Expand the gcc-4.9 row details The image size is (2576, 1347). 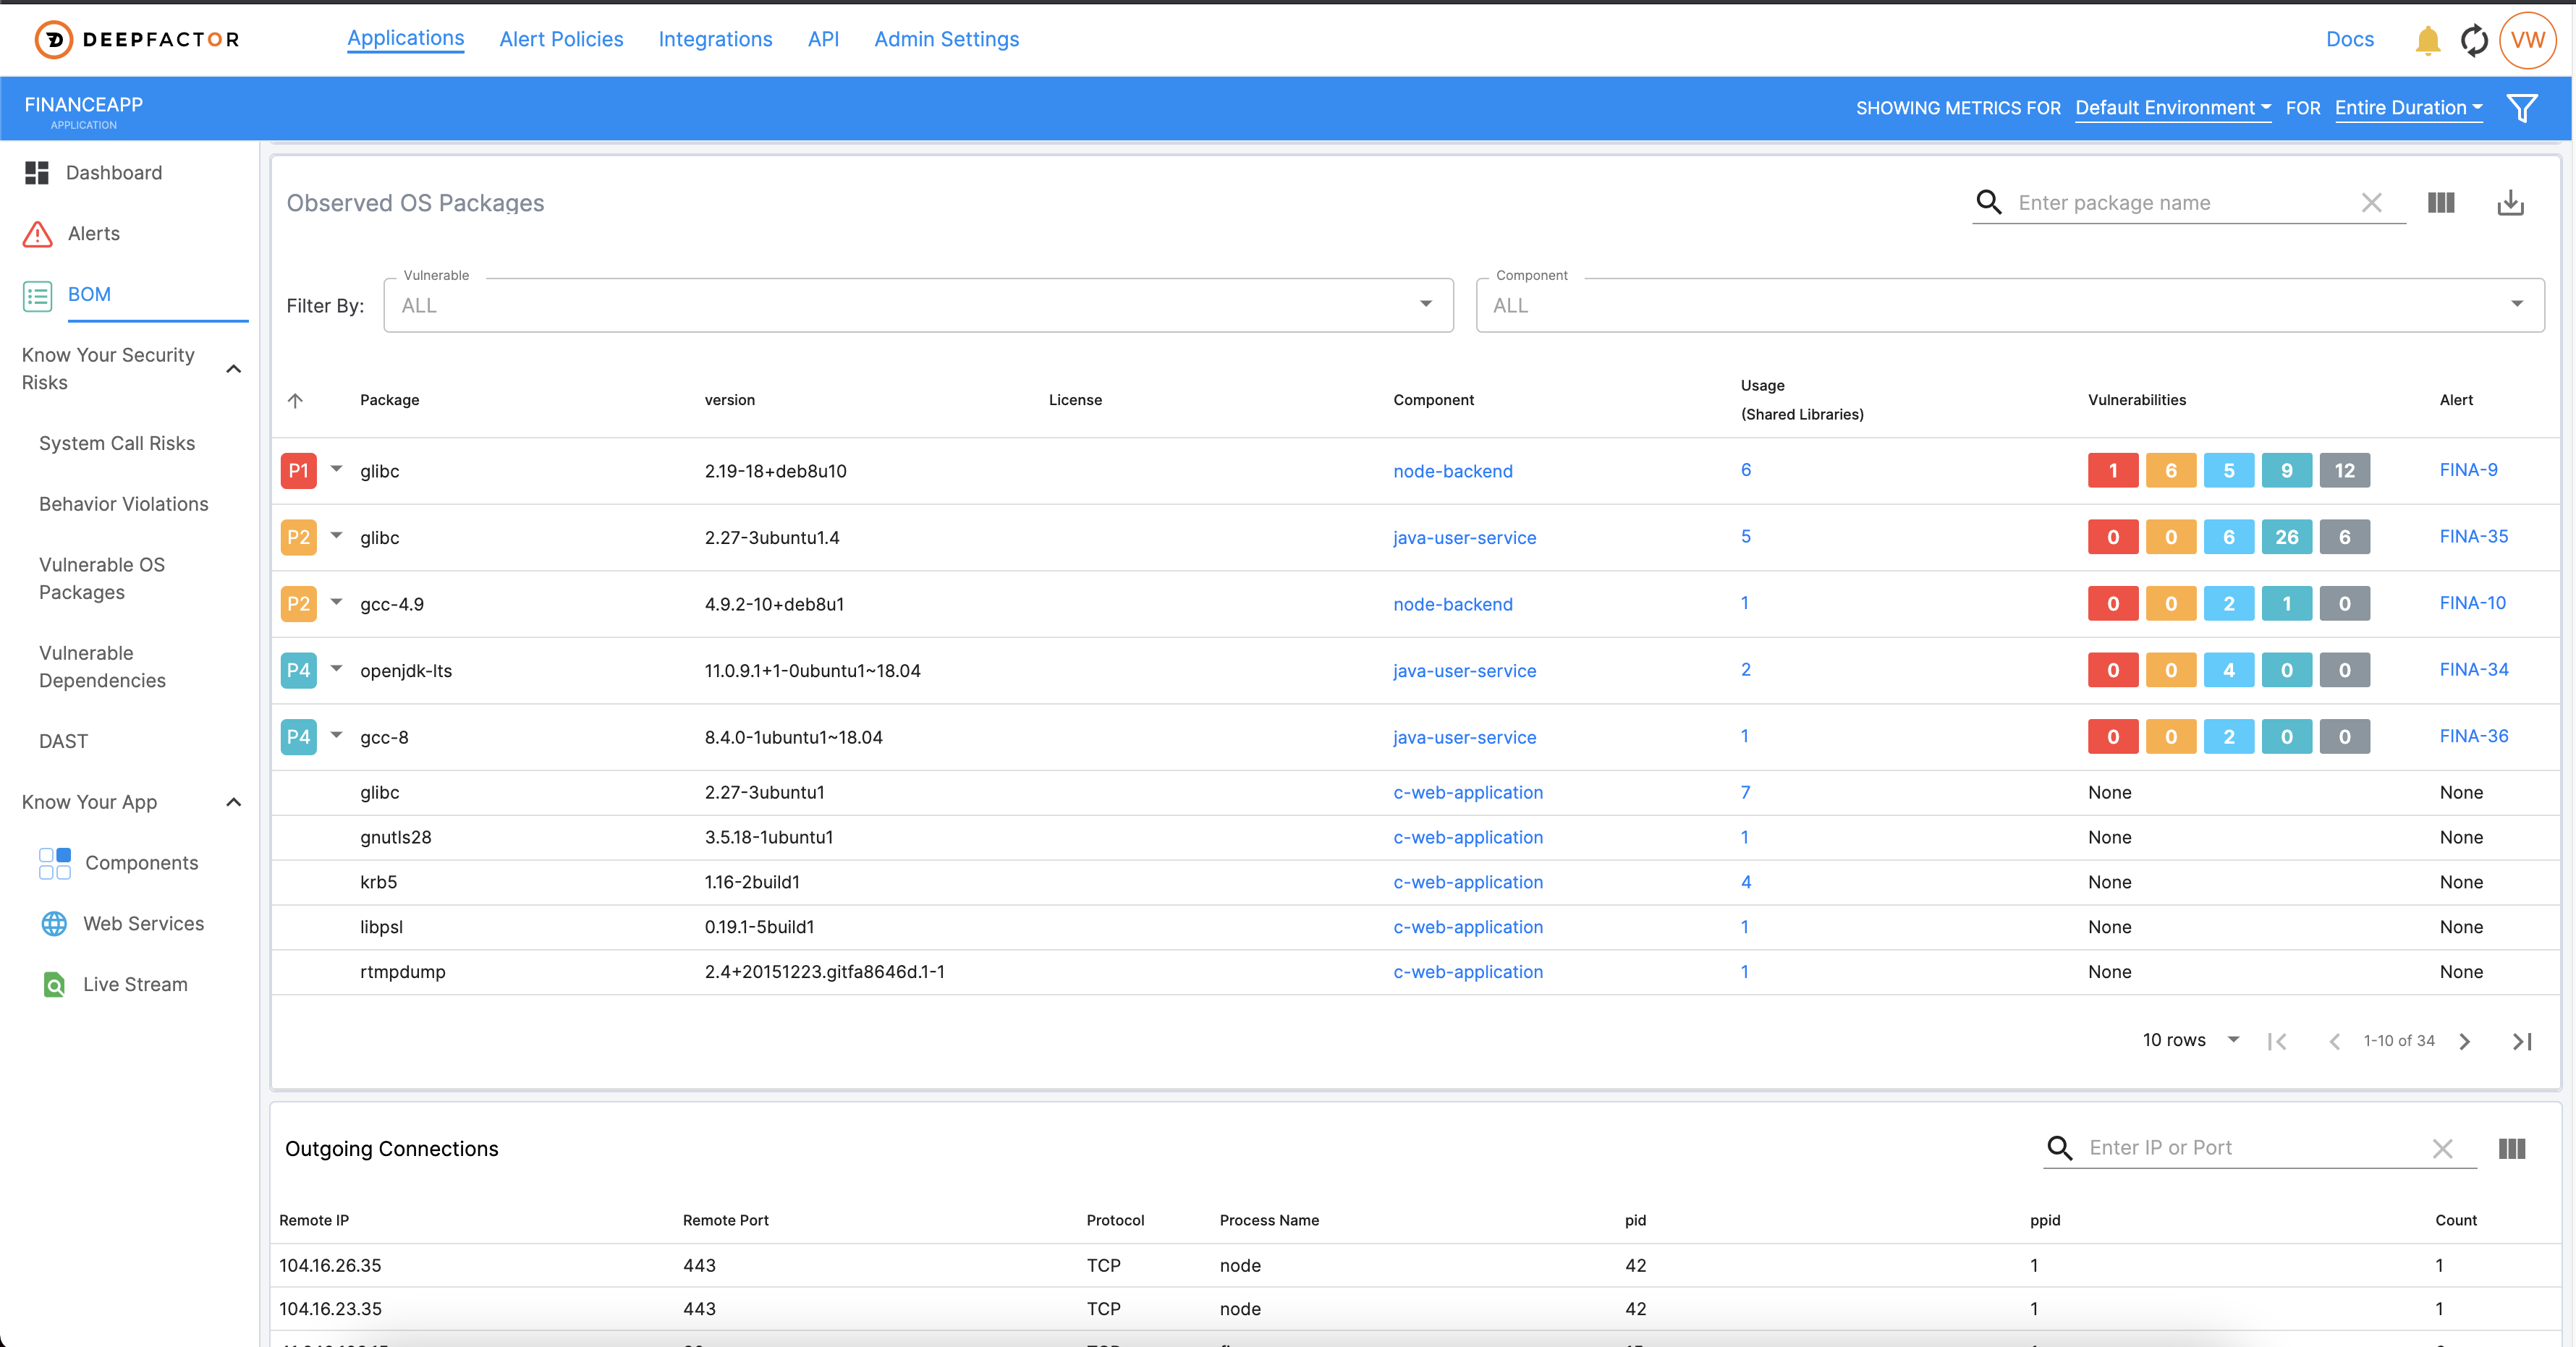coord(336,601)
